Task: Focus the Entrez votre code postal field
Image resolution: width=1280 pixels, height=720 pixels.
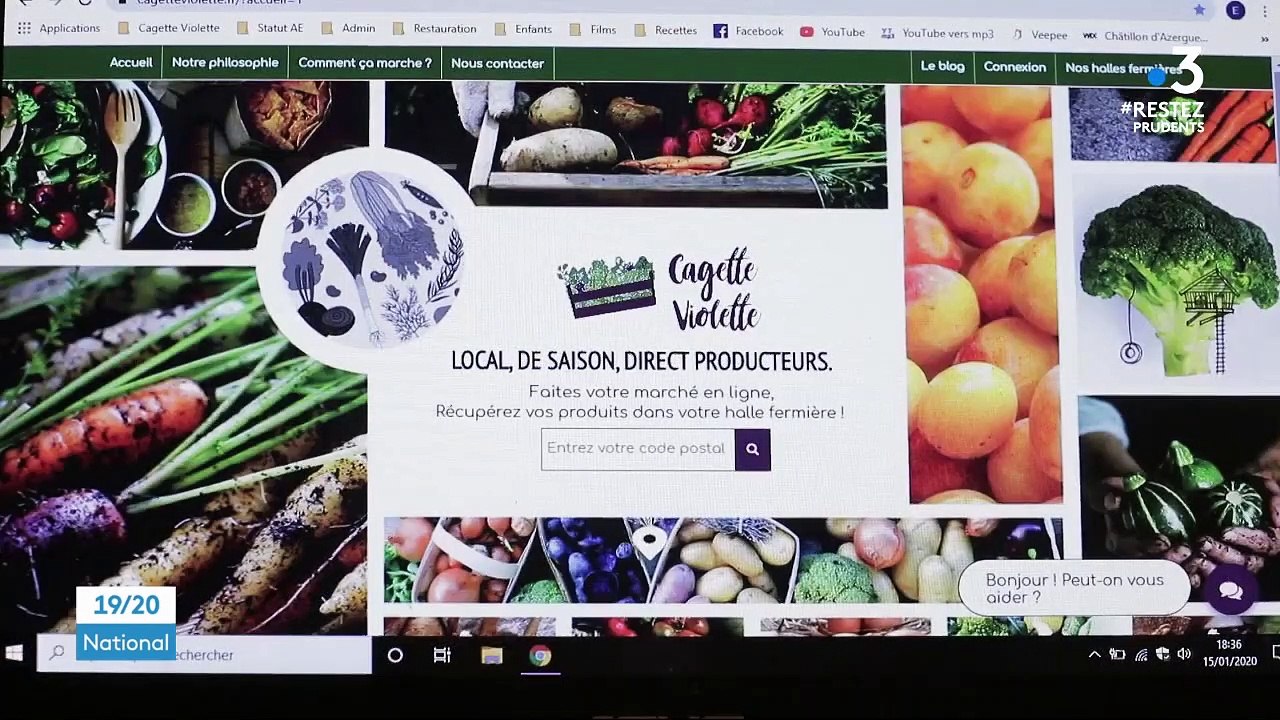Action: (x=638, y=449)
